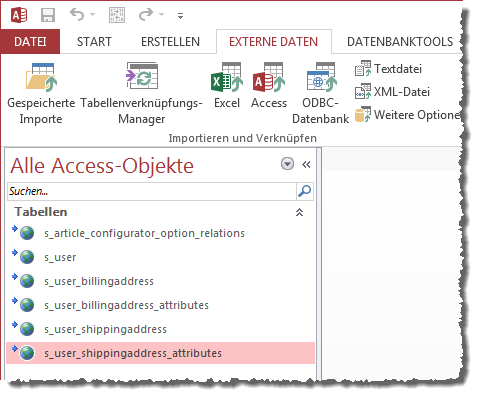Image resolution: width=480 pixels, height=397 pixels.
Task: Open the navigation pane category dropdown
Action: coord(287,164)
